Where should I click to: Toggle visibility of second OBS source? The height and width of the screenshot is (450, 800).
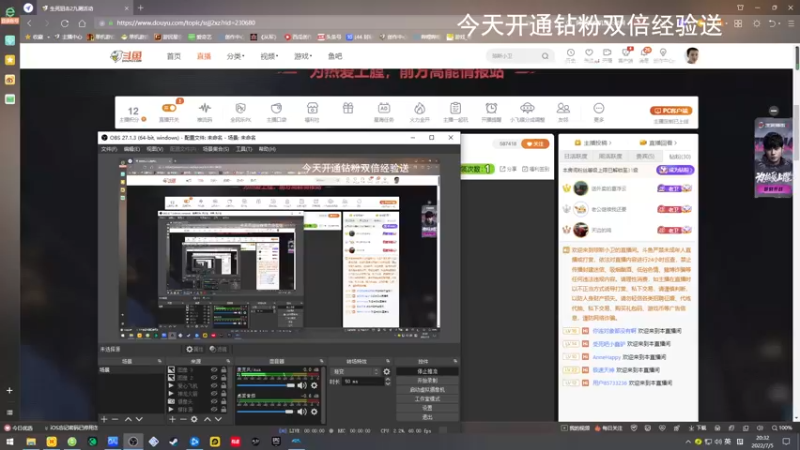click(214, 378)
